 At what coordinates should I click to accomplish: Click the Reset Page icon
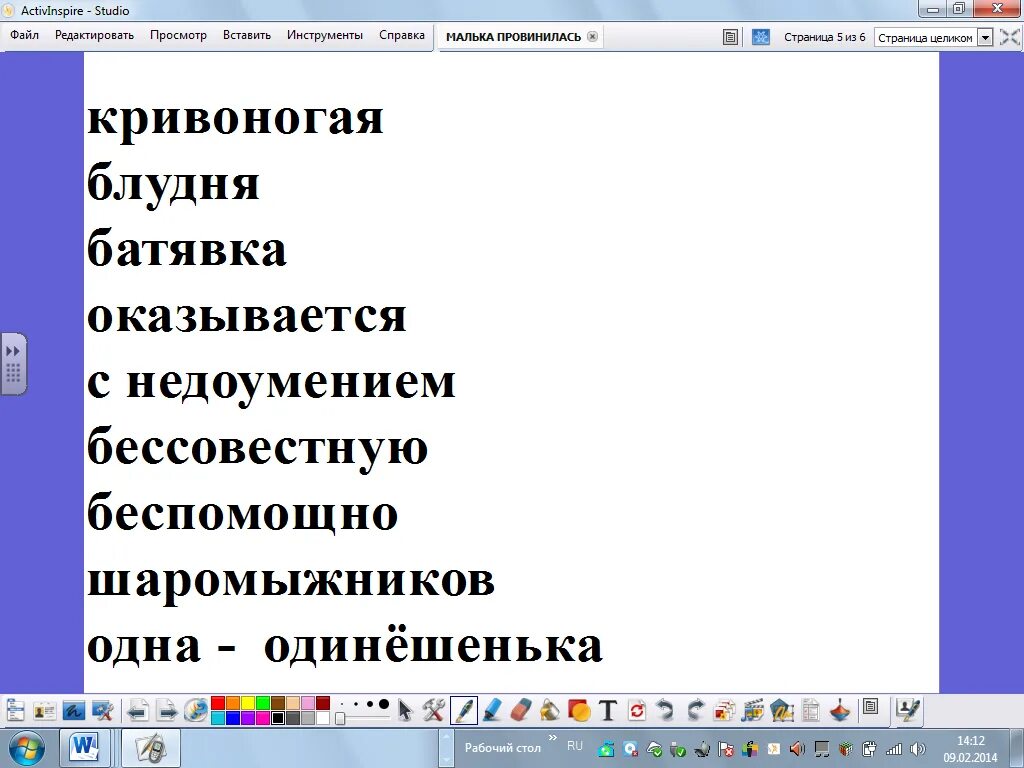pyautogui.click(x=637, y=710)
